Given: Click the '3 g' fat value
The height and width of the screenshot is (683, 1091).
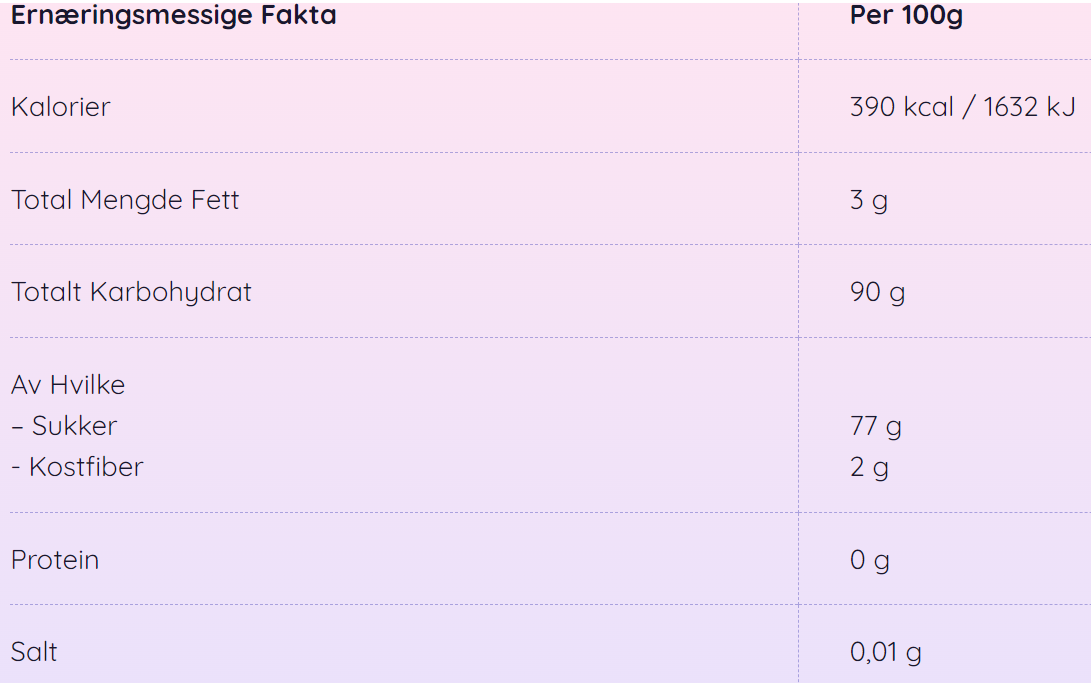Looking at the screenshot, I should [868, 201].
